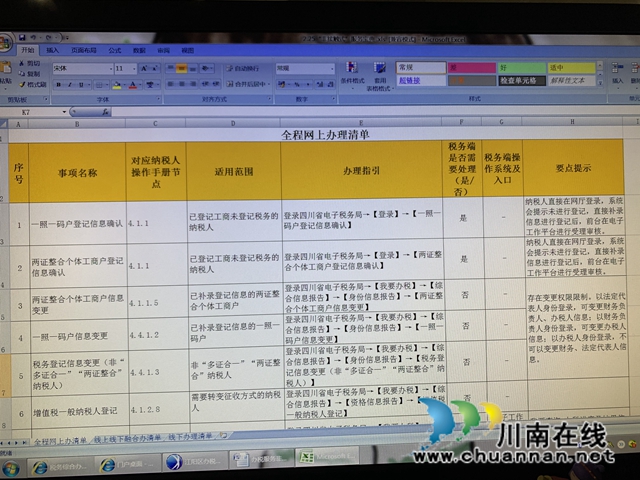The height and width of the screenshot is (480, 640).
Task: Click the red font color A swatch
Action: click(133, 85)
